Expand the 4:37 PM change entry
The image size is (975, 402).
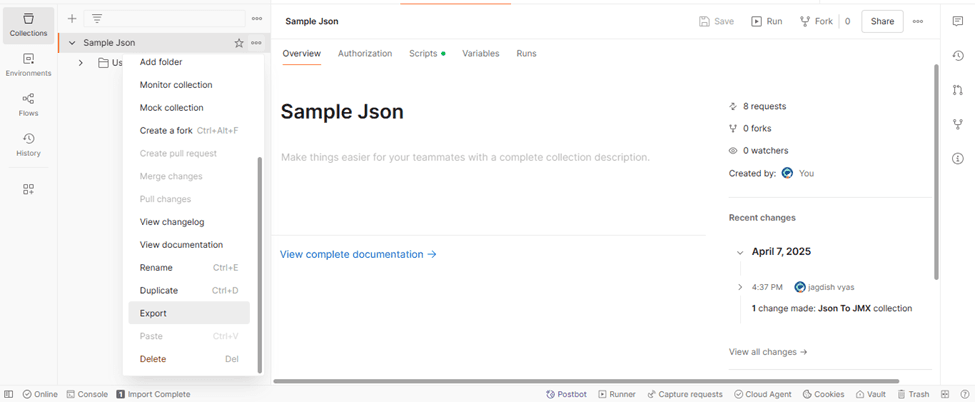(740, 287)
